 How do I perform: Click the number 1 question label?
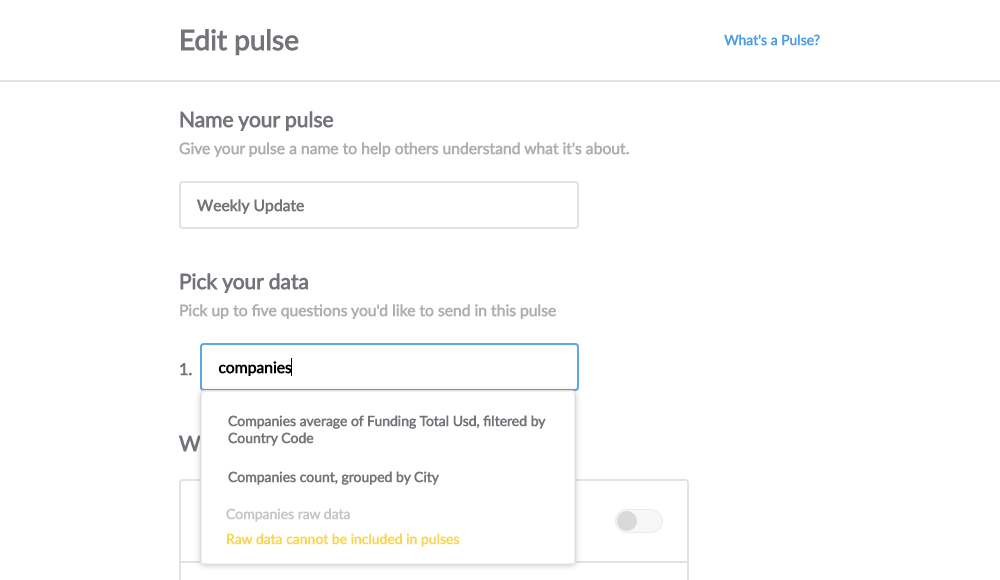pos(186,368)
